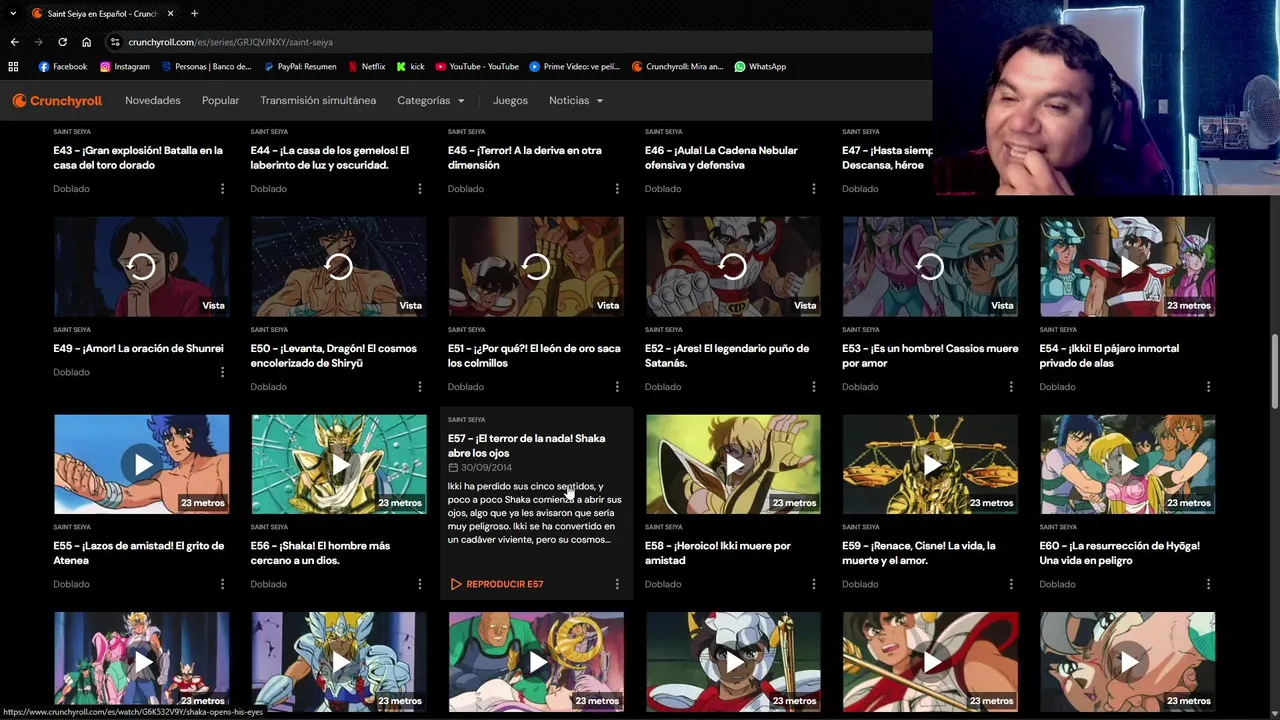Play episode E54 thumbnail

pyautogui.click(x=1127, y=267)
